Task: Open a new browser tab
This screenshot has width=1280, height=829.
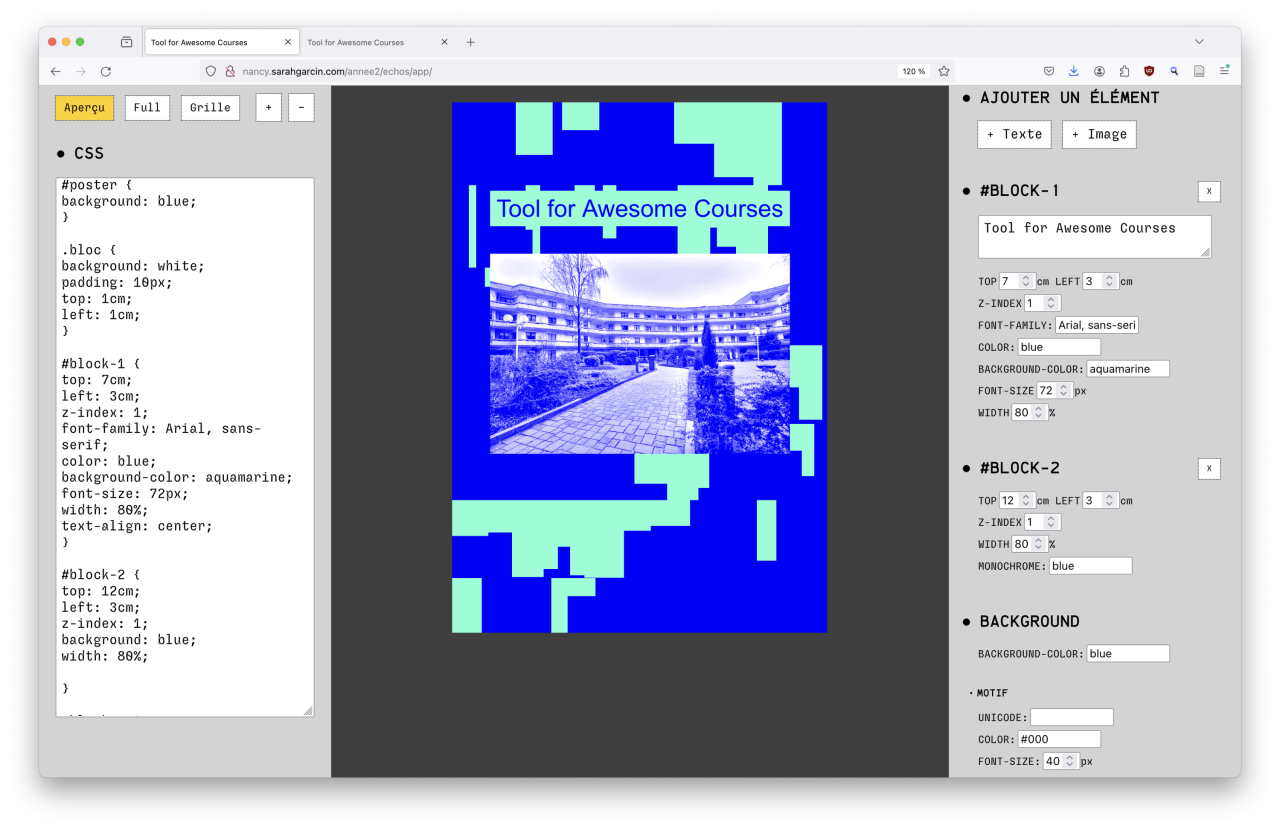Action: (x=471, y=42)
